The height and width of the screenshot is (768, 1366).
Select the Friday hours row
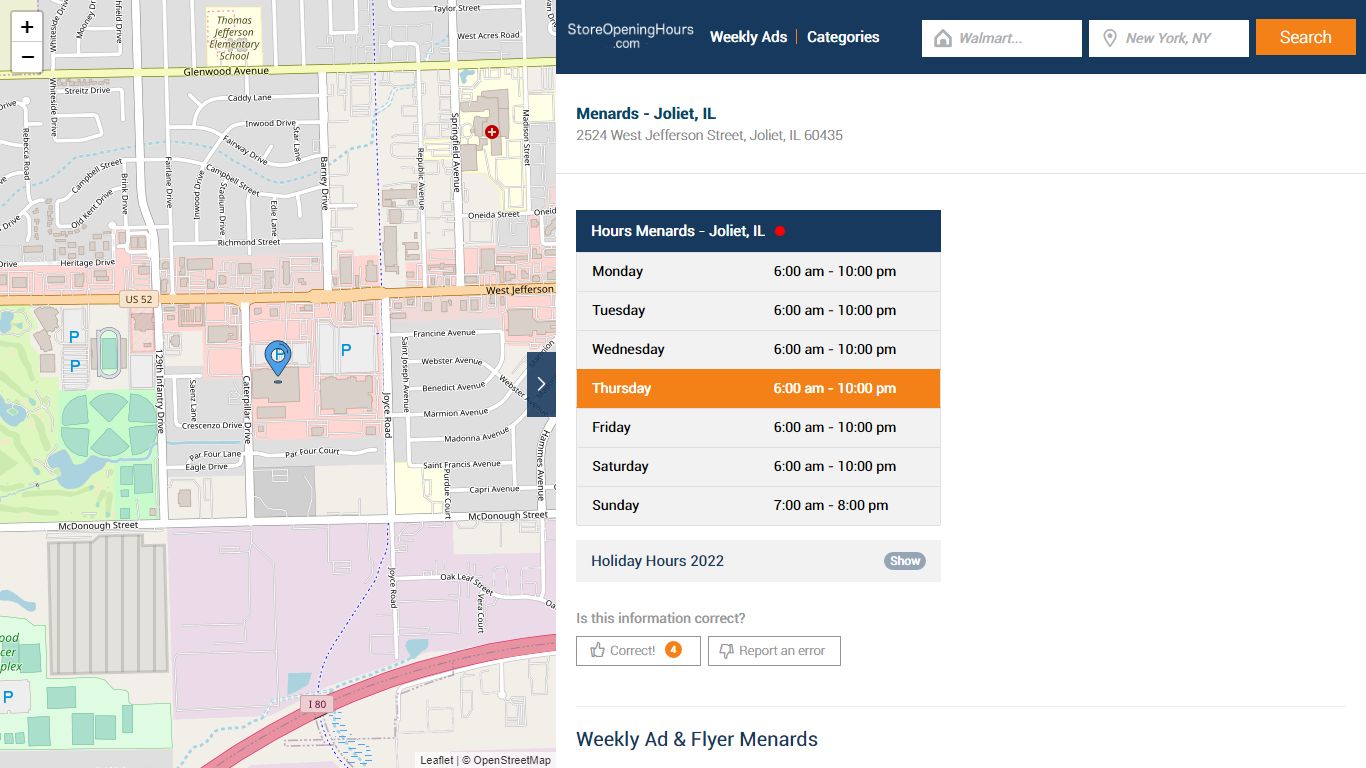pyautogui.click(x=758, y=427)
